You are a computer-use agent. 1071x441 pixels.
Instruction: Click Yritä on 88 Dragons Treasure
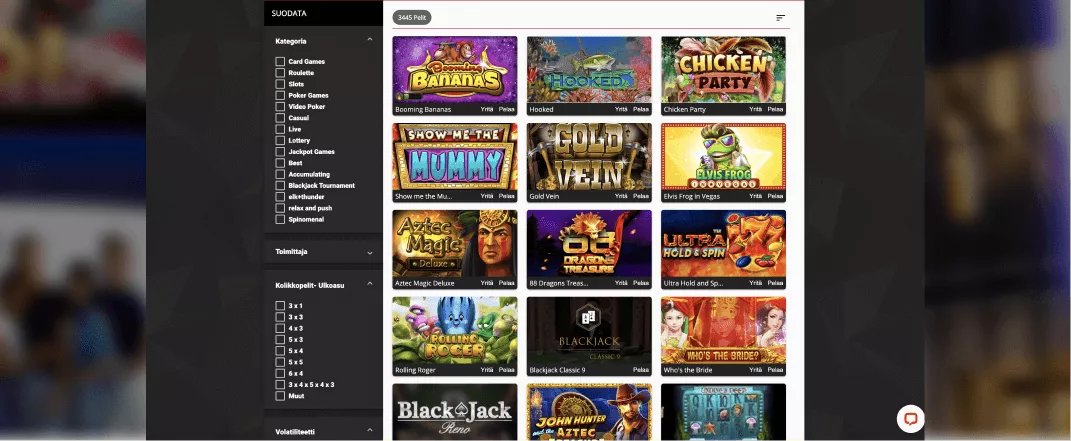621,283
